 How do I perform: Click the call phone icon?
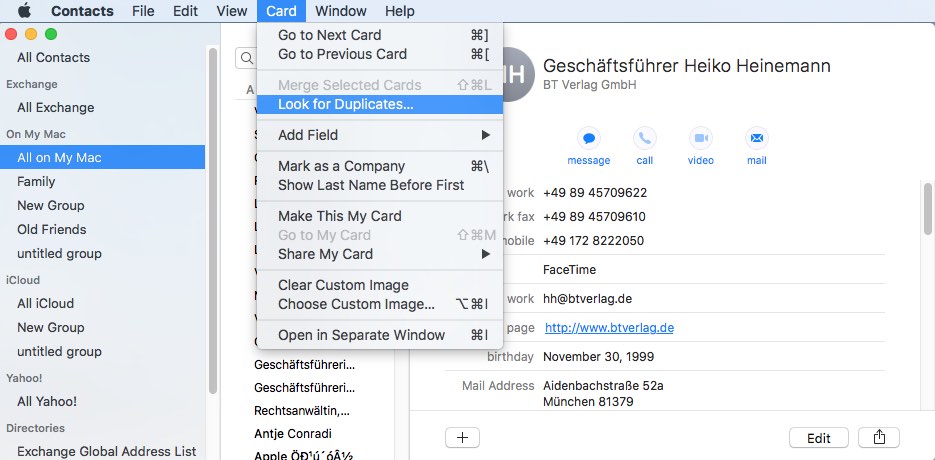tap(645, 138)
